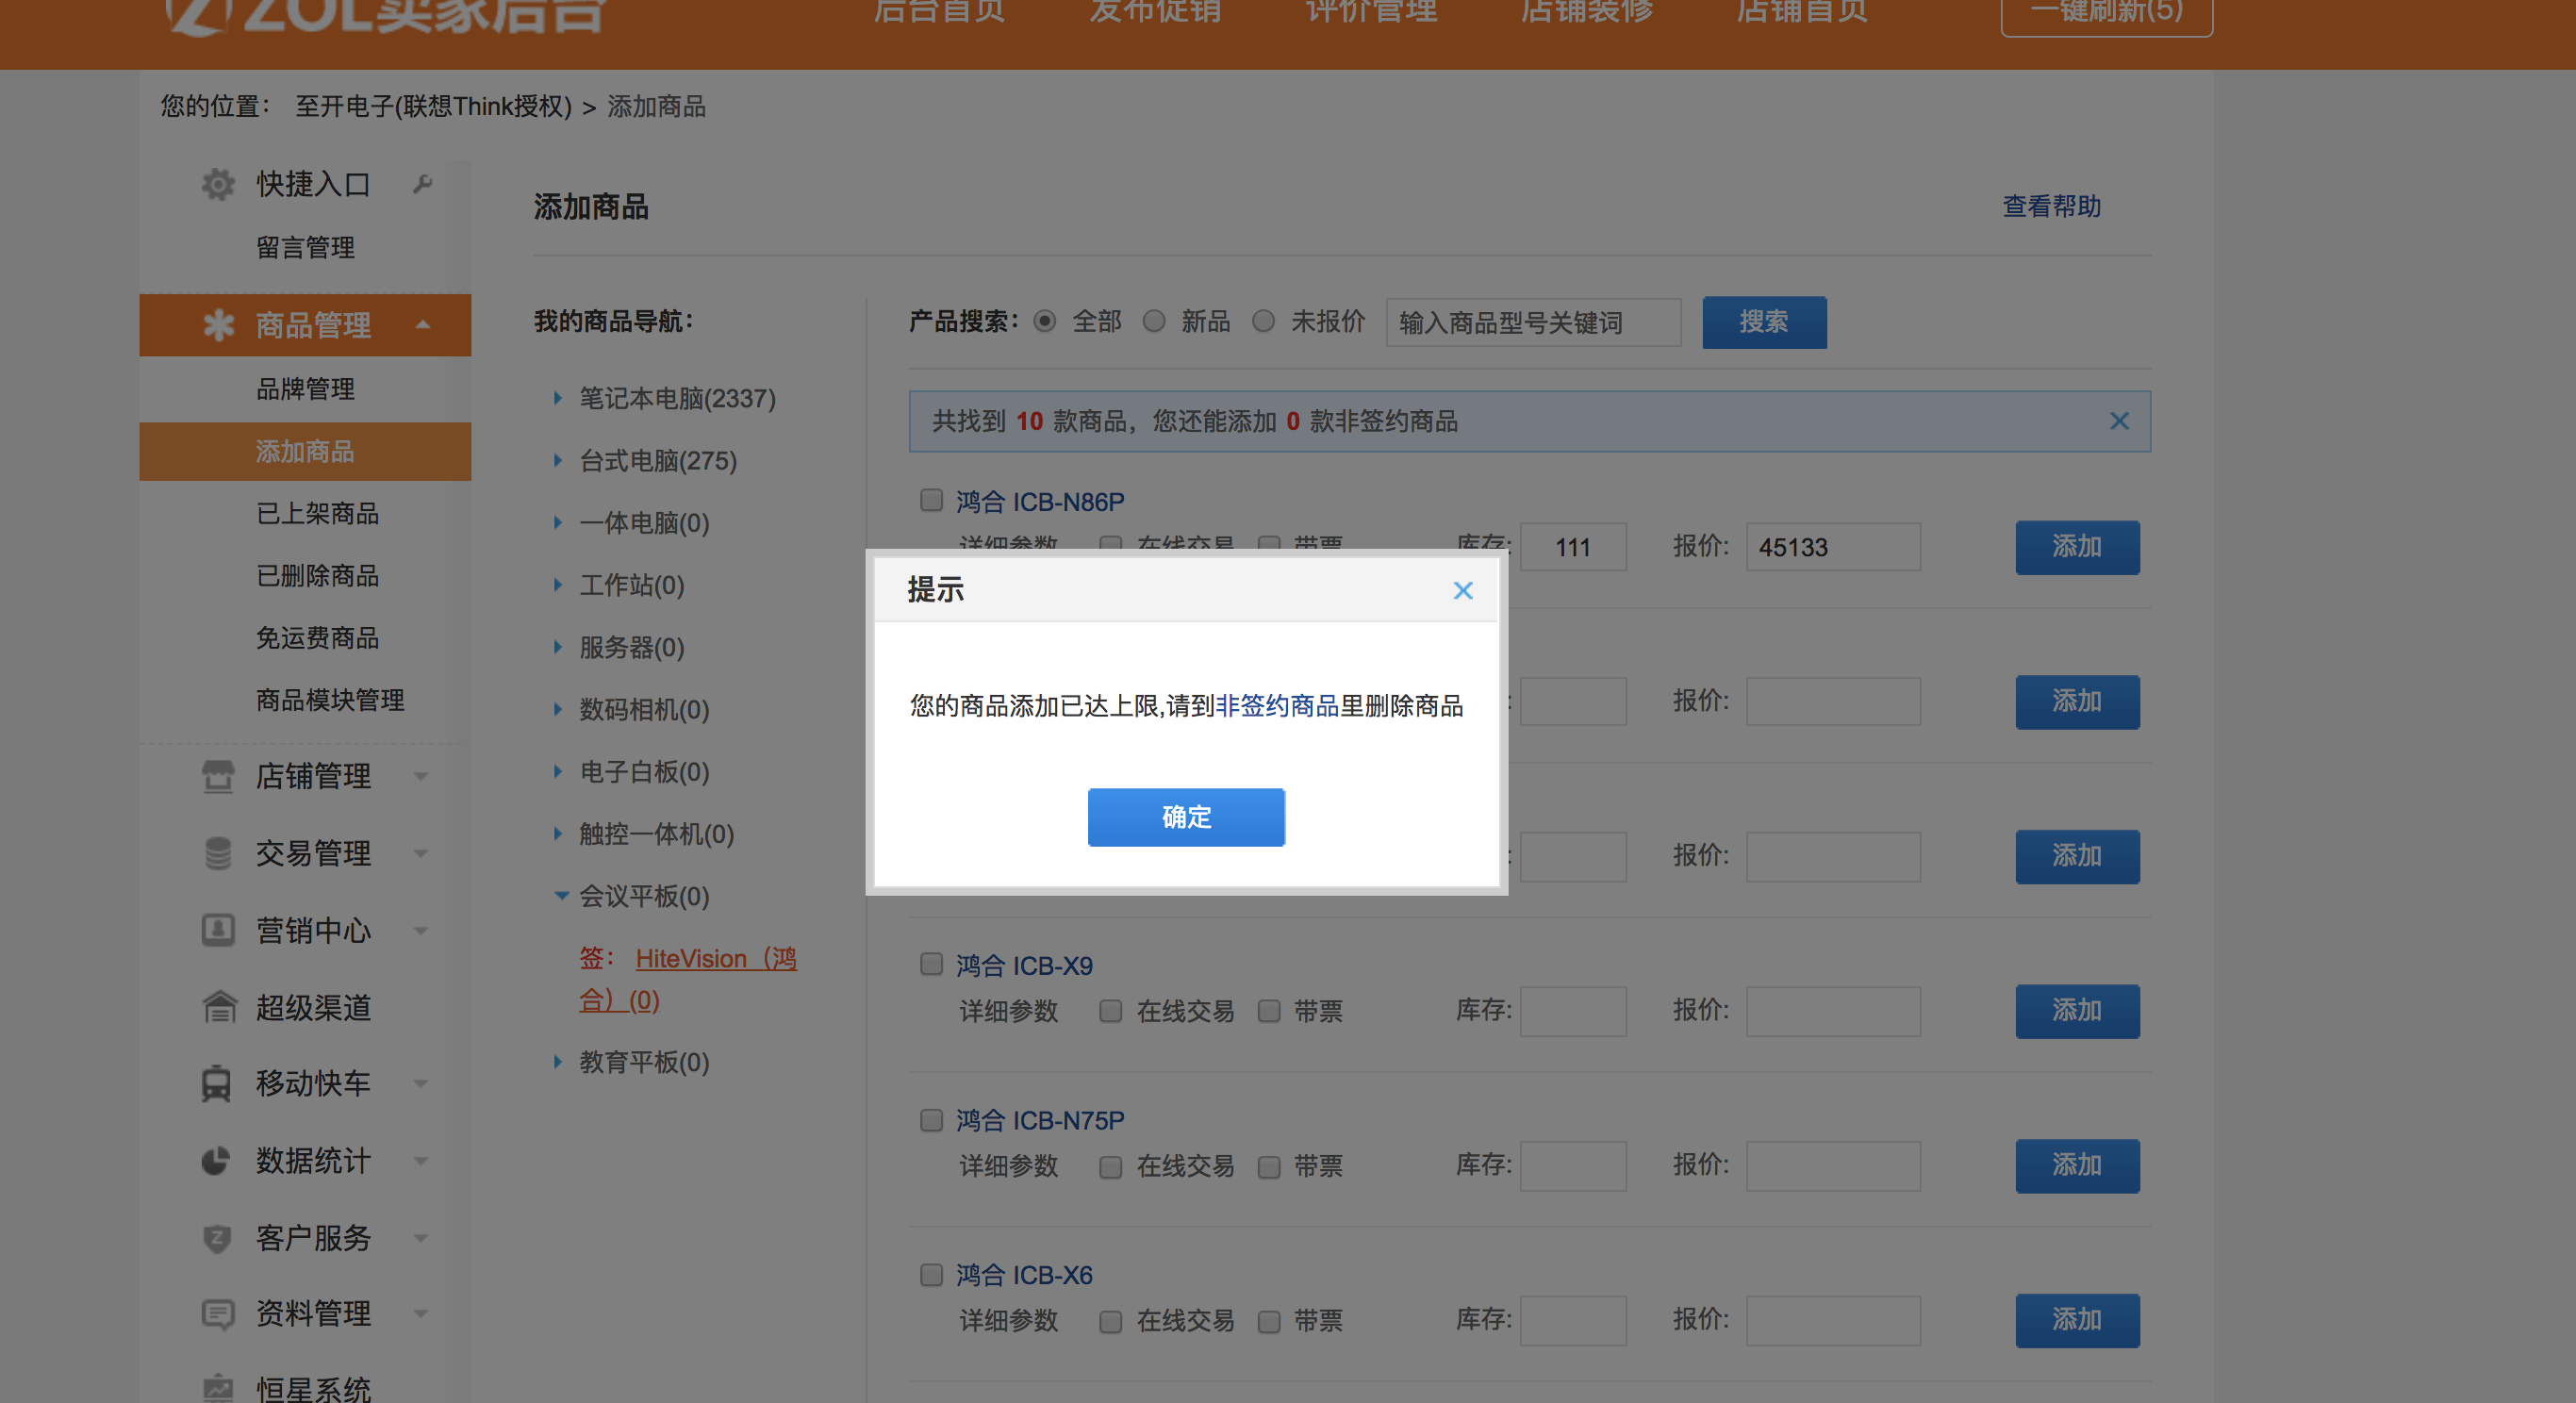This screenshot has width=2576, height=1403.
Task: Click the 快捷入口 gear icon
Action: (218, 184)
